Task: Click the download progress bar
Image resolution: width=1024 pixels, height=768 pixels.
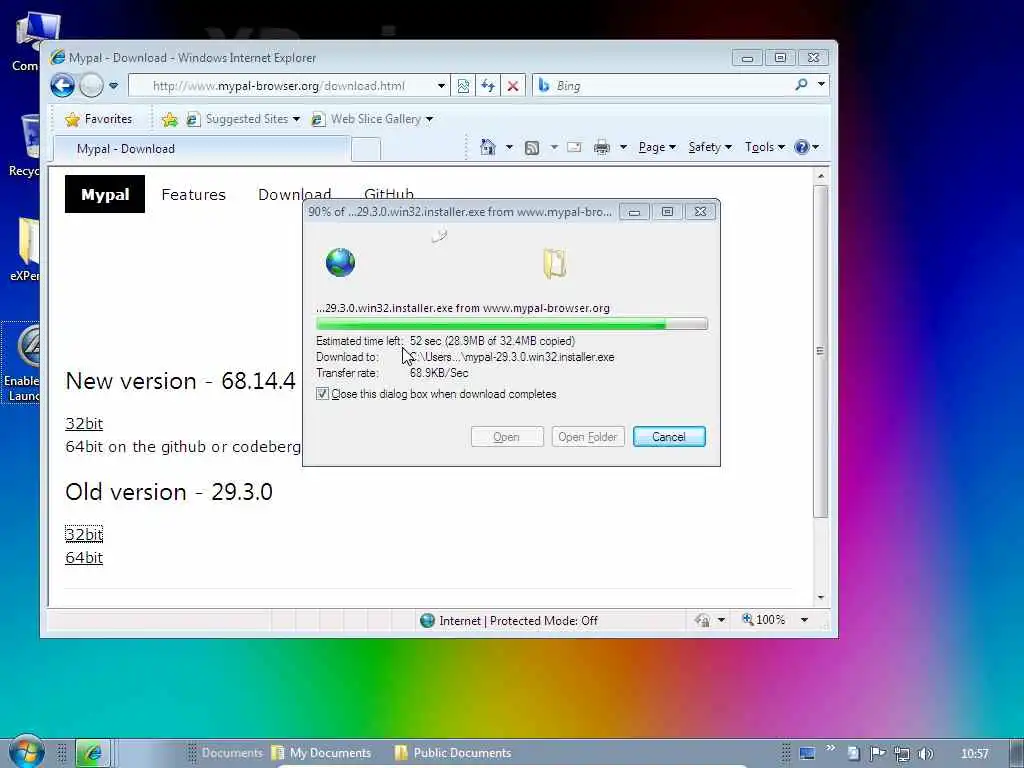Action: click(x=512, y=324)
